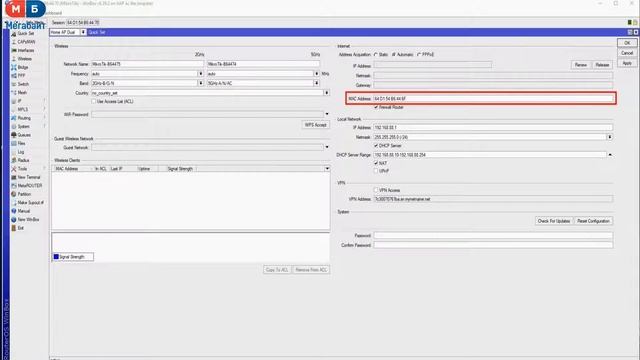640x360 pixels.
Task: Click the Local Network IP Address field
Action: tap(493, 128)
